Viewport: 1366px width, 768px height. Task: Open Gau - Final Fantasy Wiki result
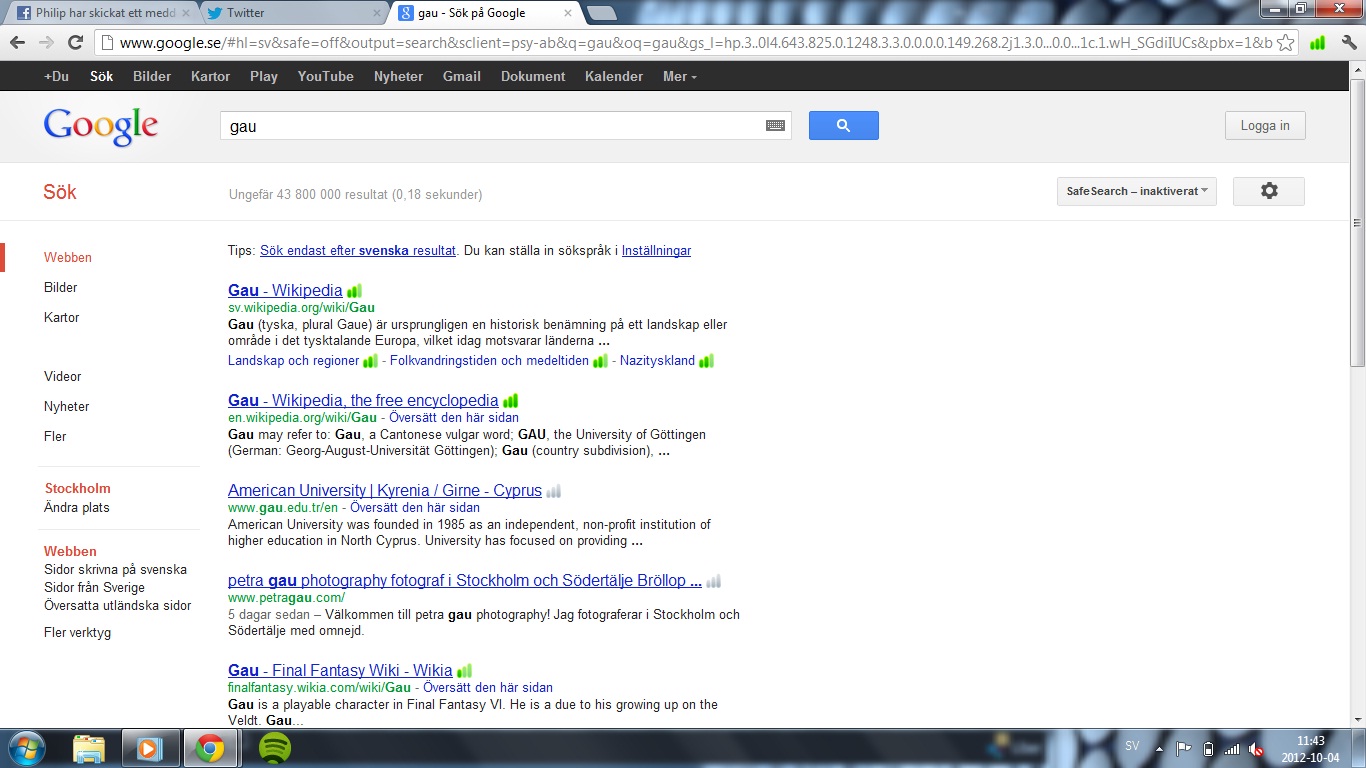(x=340, y=670)
